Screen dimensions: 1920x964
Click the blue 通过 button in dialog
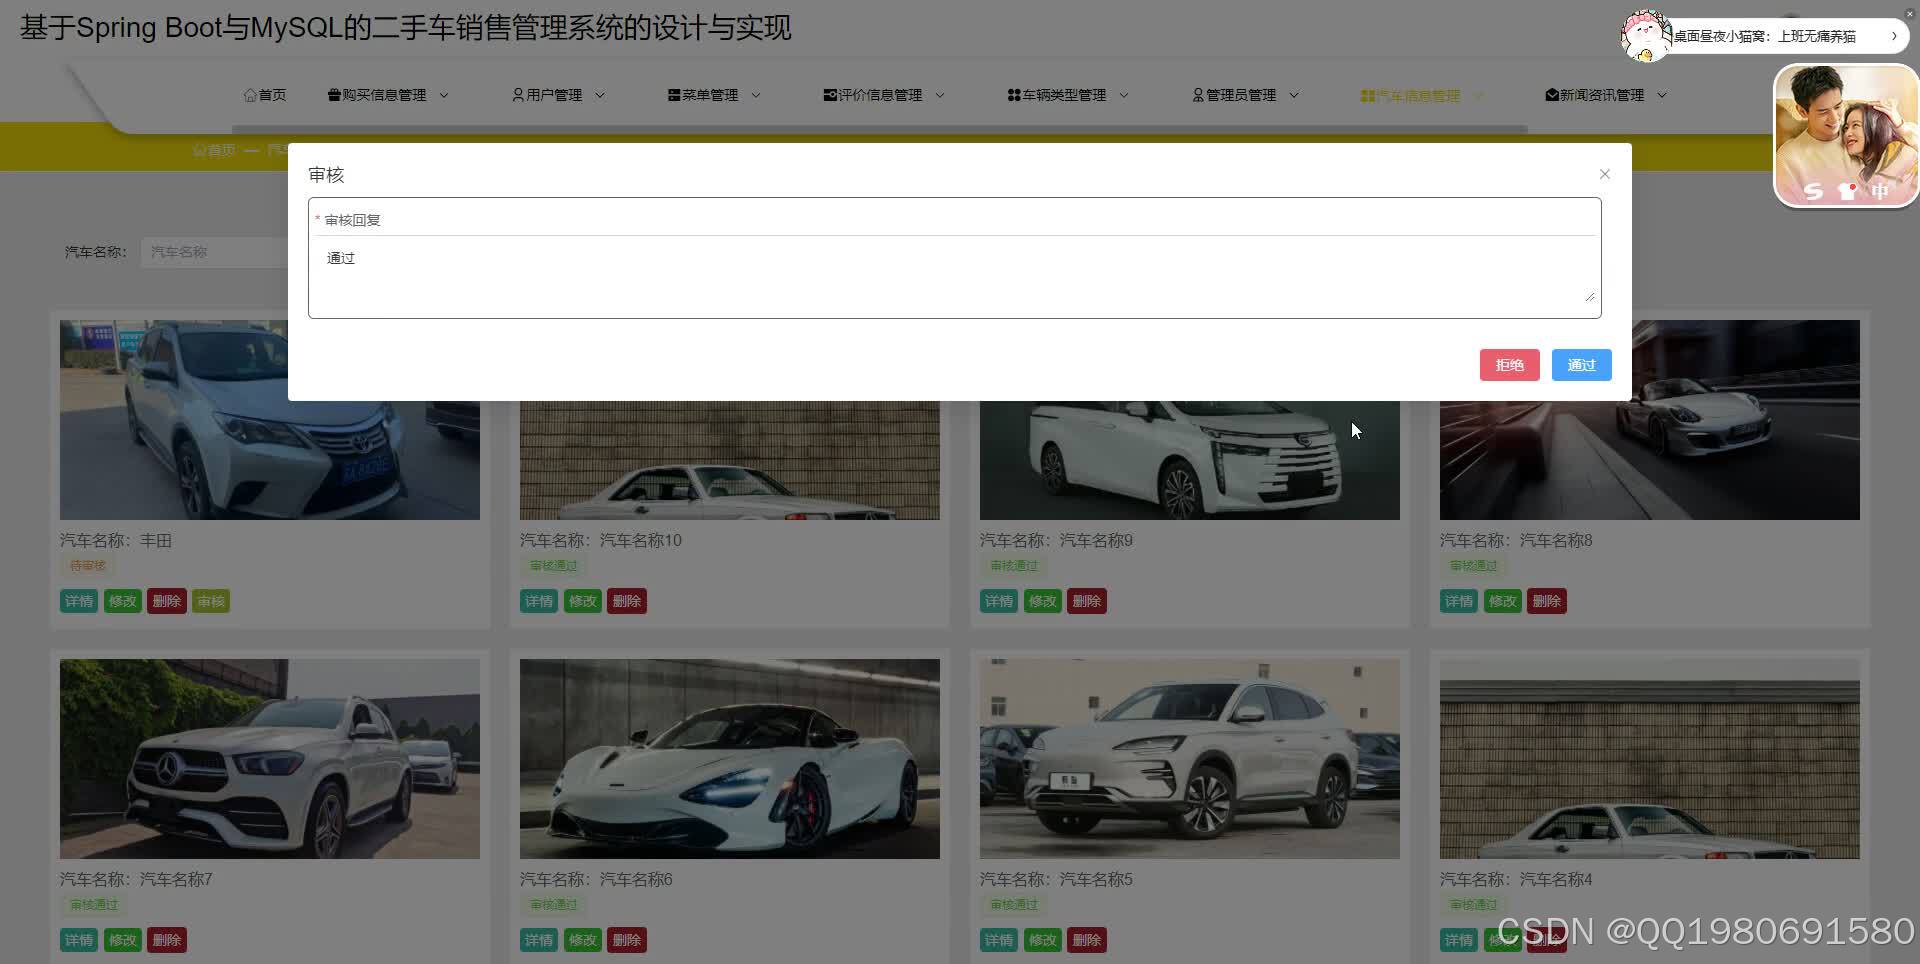coord(1581,364)
